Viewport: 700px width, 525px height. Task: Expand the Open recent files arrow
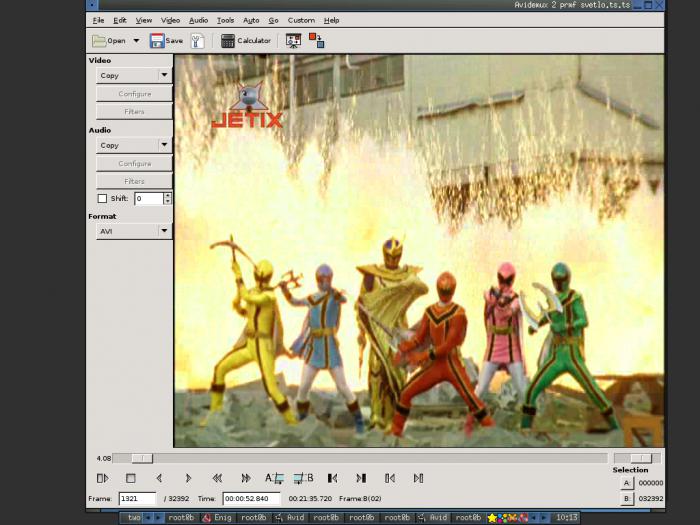(x=136, y=41)
